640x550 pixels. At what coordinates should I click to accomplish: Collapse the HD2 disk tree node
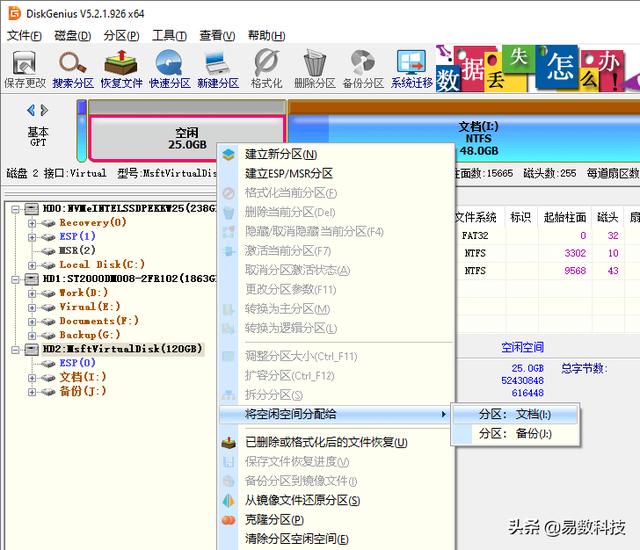(x=15, y=350)
